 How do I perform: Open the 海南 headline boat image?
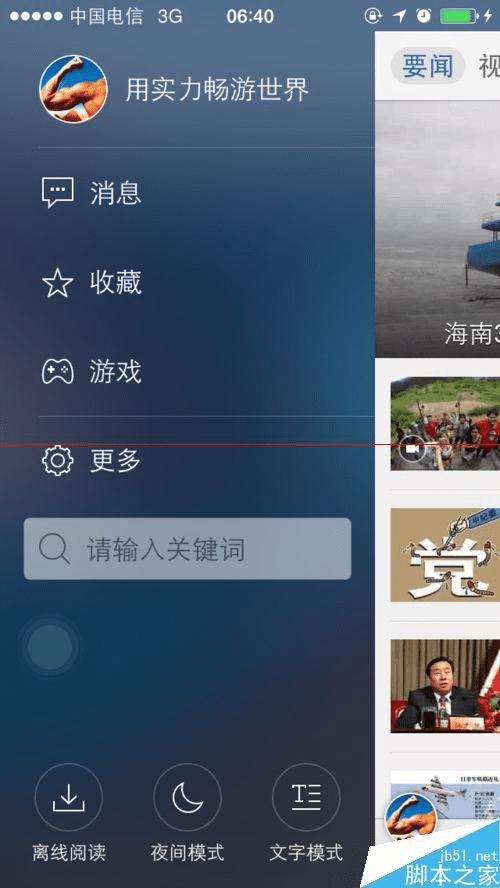coord(438,229)
